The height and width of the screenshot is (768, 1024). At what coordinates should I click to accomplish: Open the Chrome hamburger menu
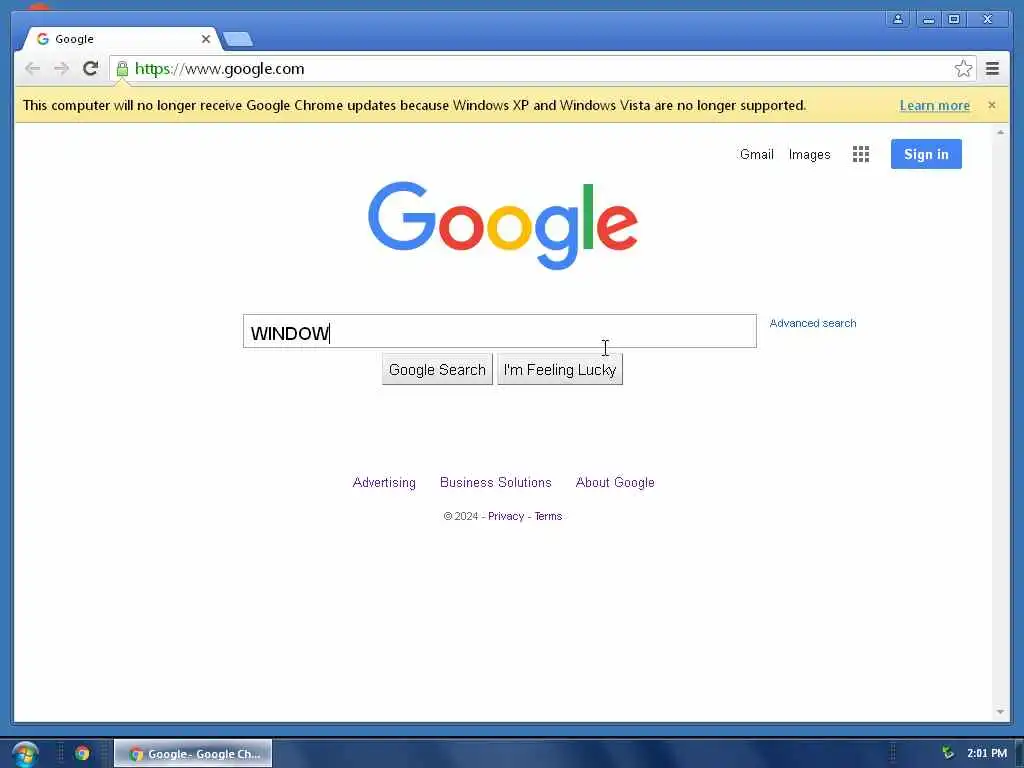point(992,69)
